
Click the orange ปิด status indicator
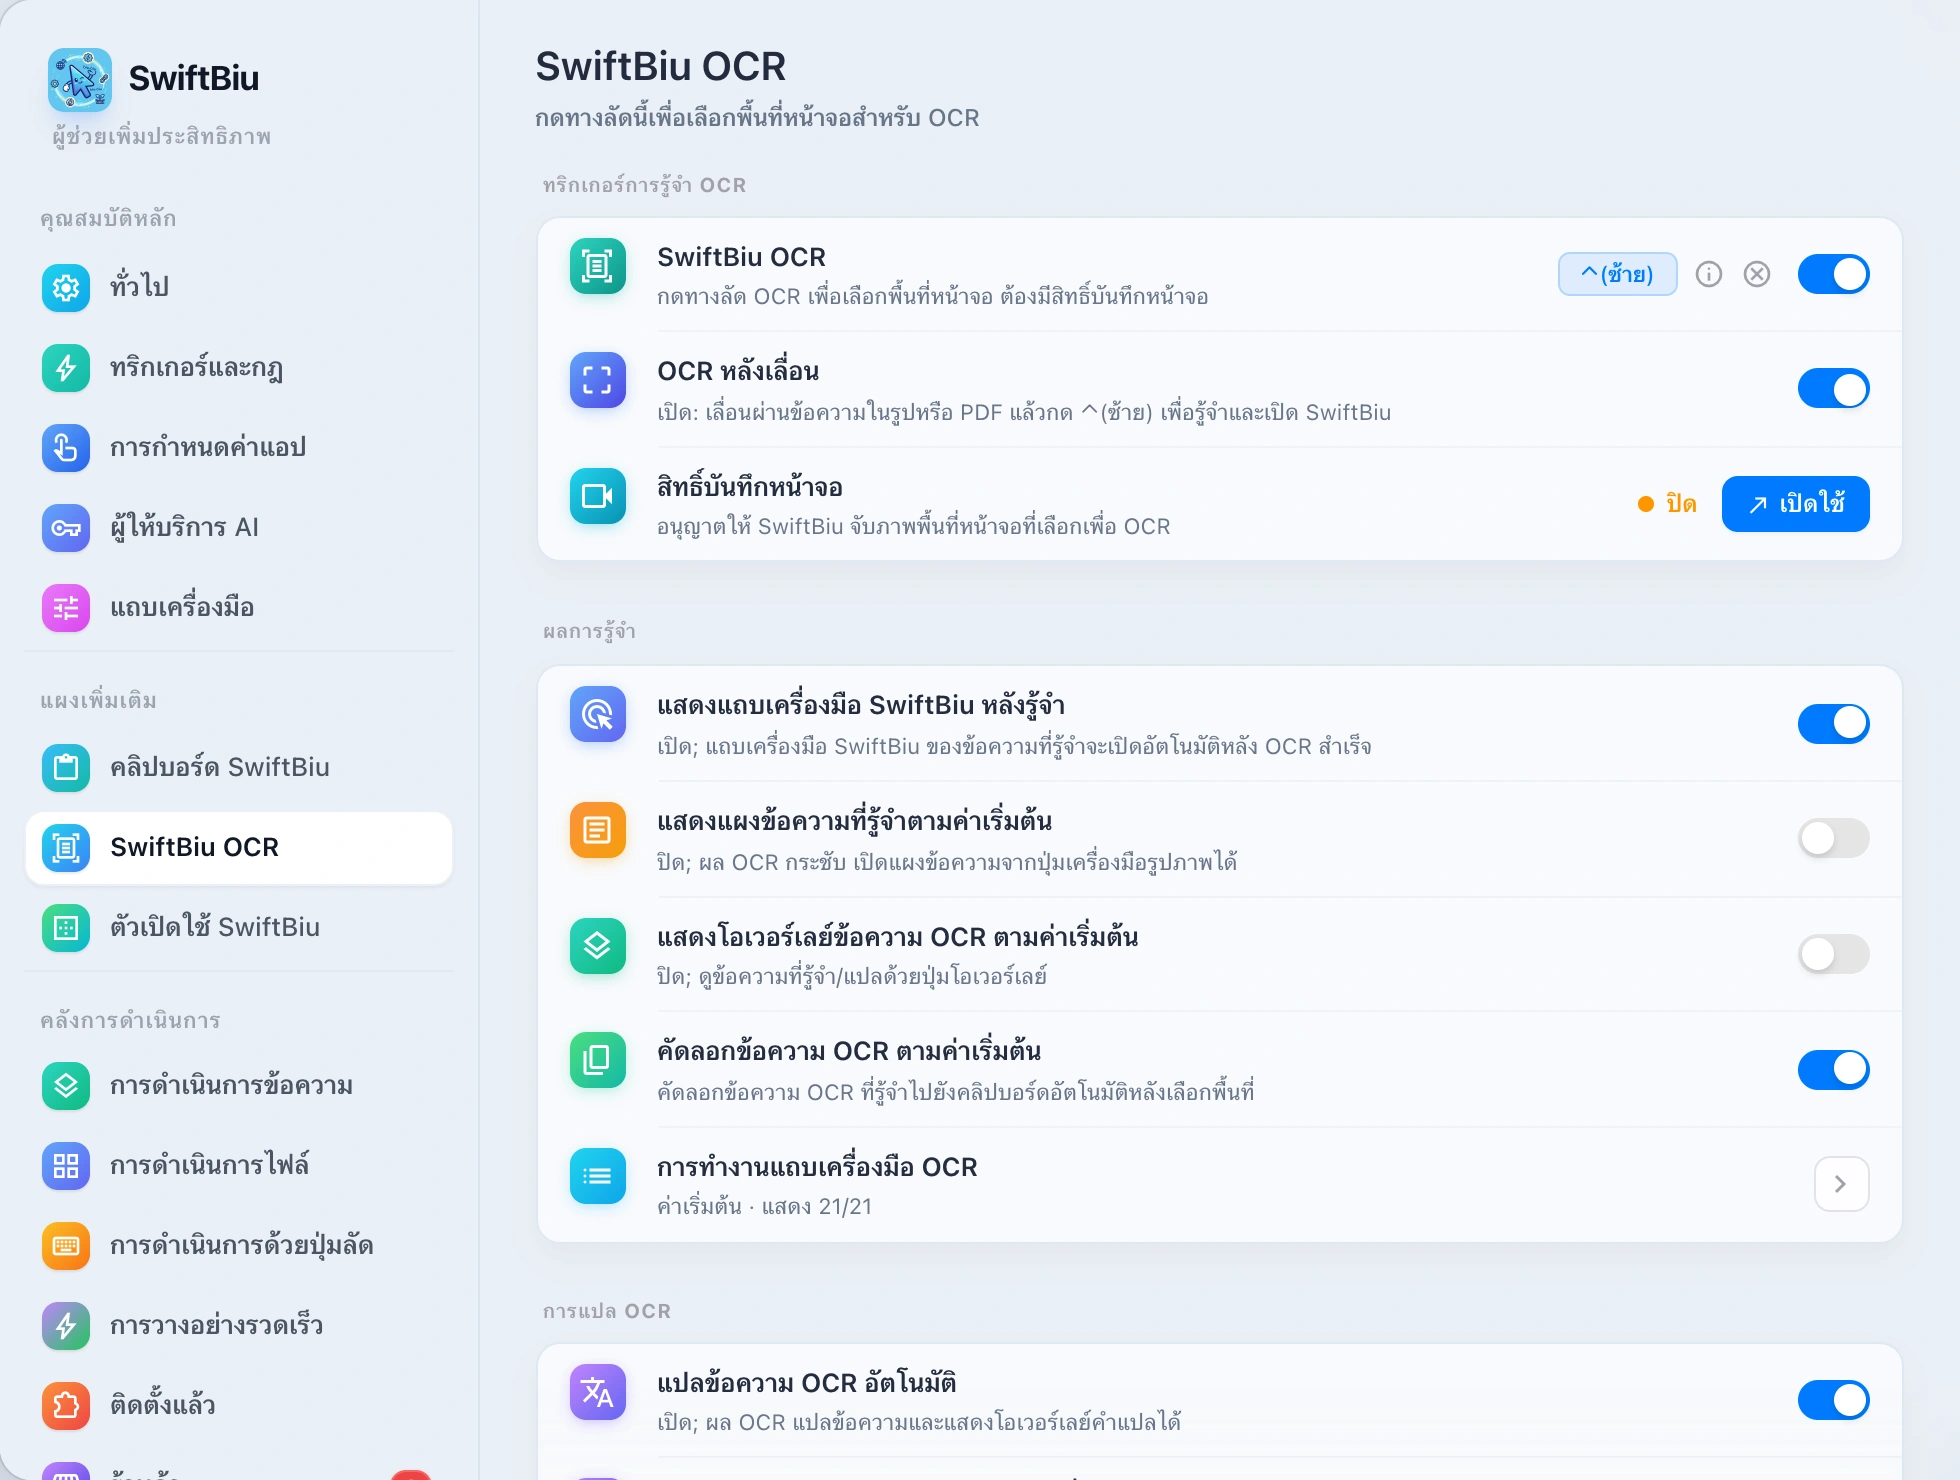coord(1668,504)
